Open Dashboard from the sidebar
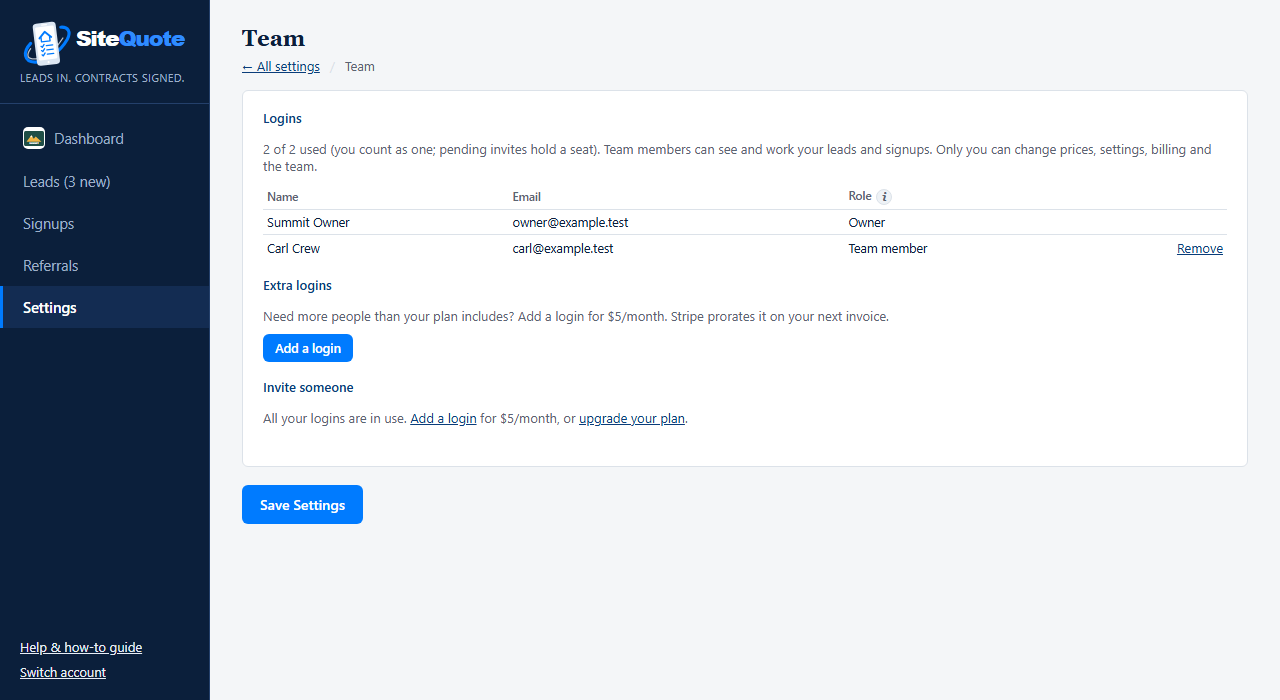1280x700 pixels. (105, 139)
